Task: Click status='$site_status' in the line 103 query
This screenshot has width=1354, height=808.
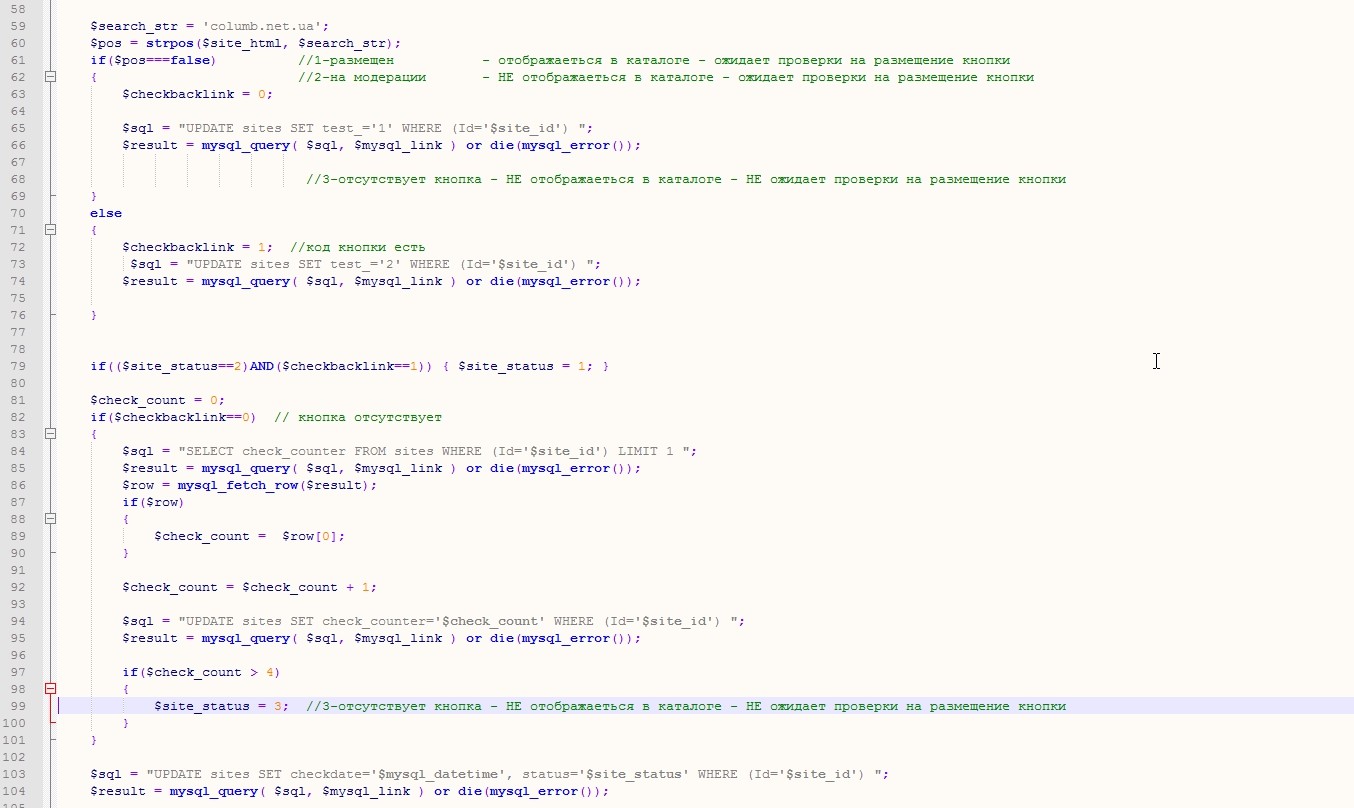Action: click(602, 774)
